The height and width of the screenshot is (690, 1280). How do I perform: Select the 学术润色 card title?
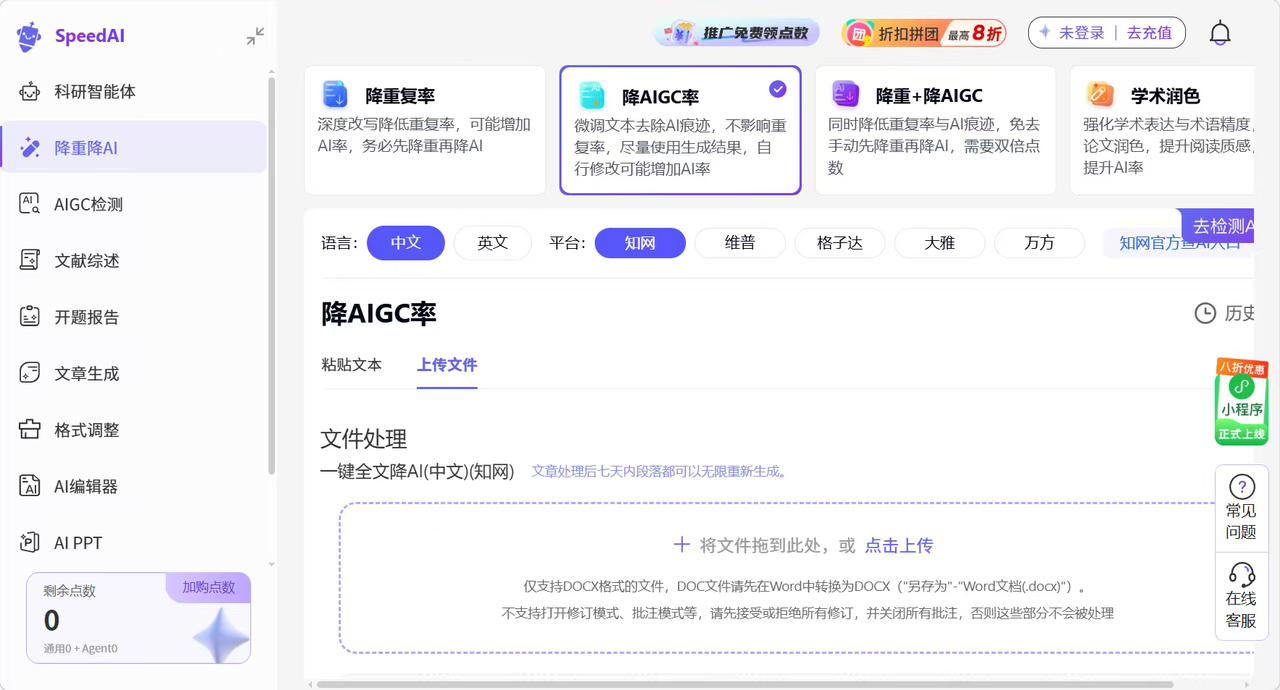click(1165, 96)
